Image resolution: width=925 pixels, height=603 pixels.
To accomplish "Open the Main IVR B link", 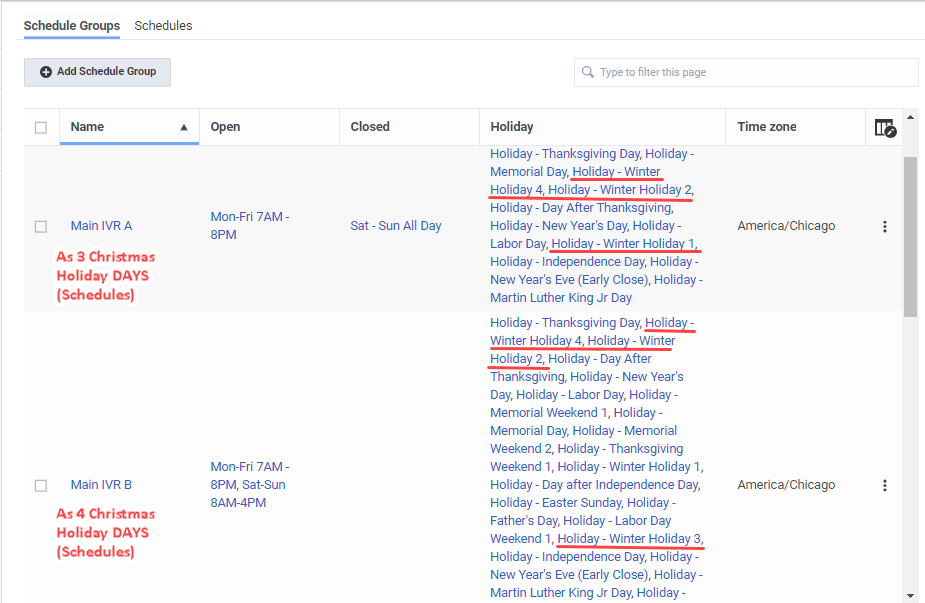I will (x=101, y=485).
